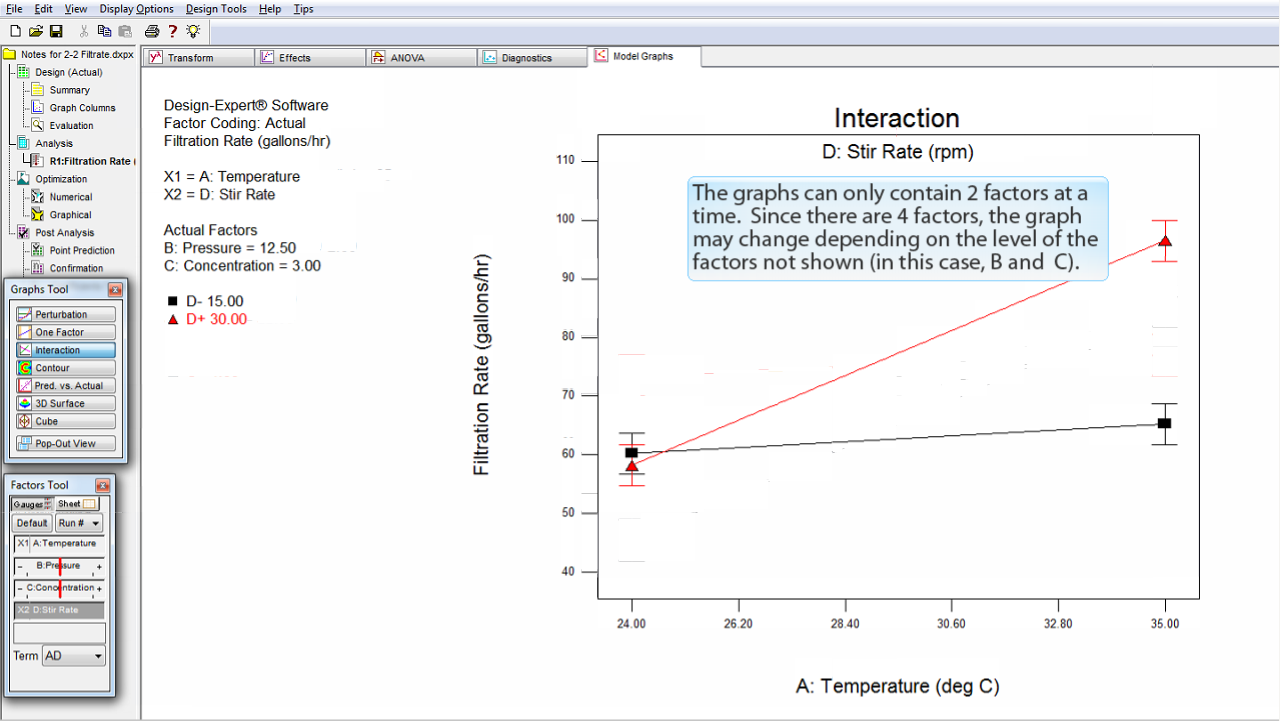Image resolution: width=1280 pixels, height=721 pixels.
Task: Click the Open file folder icon
Action: [36, 32]
